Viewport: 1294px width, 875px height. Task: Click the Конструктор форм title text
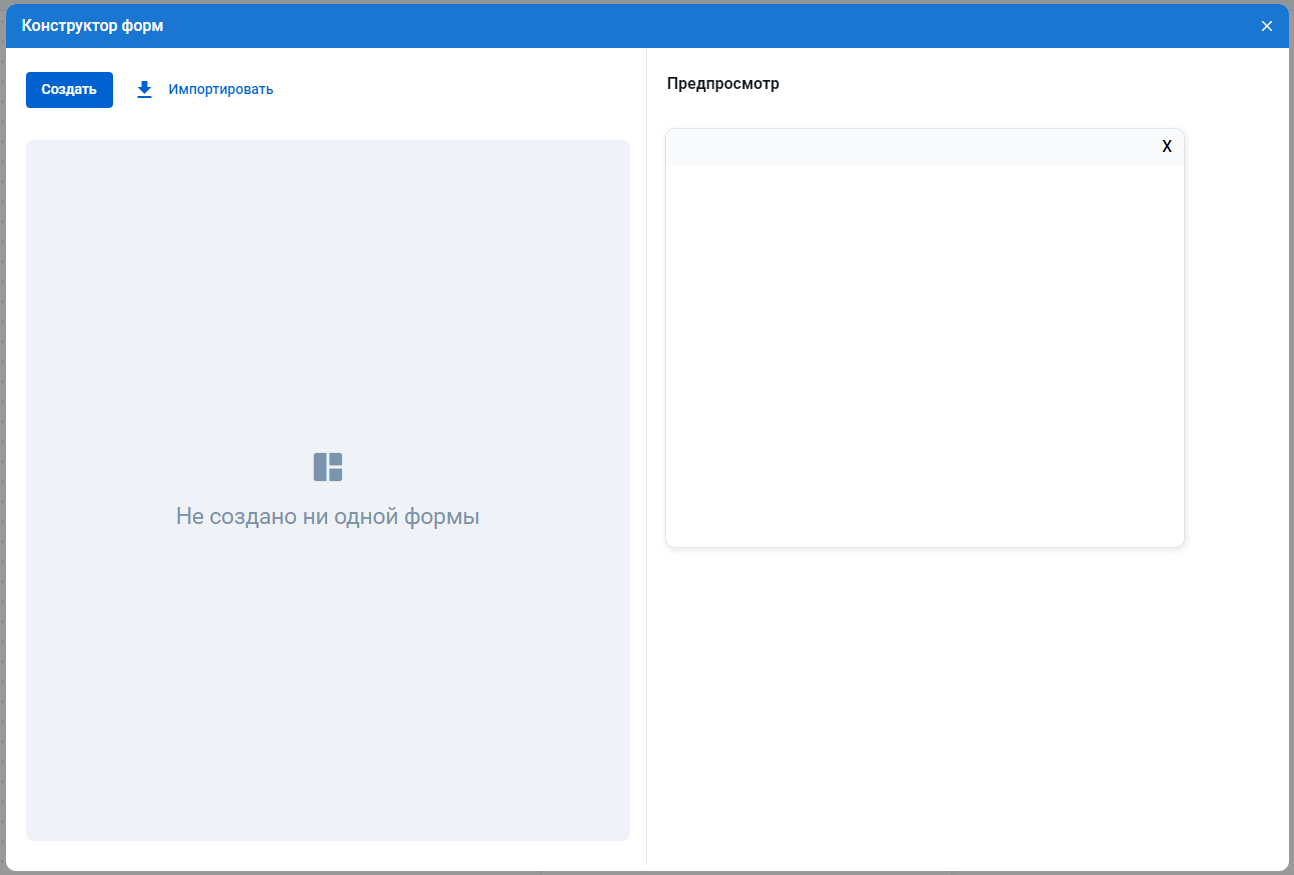pos(92,26)
